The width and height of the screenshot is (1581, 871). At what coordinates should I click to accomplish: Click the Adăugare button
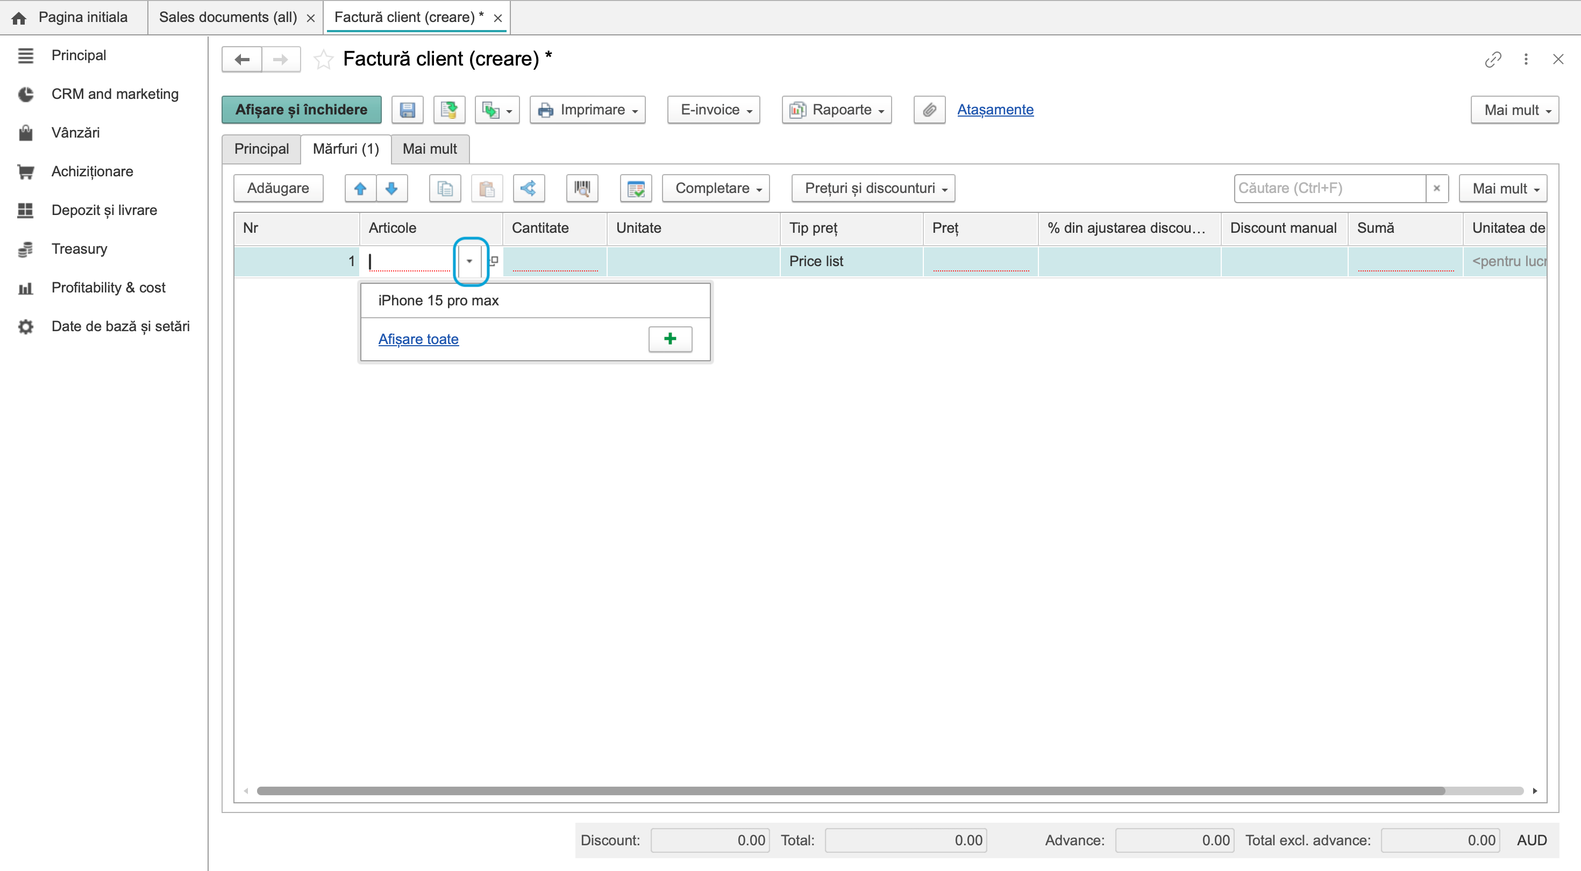coord(278,188)
